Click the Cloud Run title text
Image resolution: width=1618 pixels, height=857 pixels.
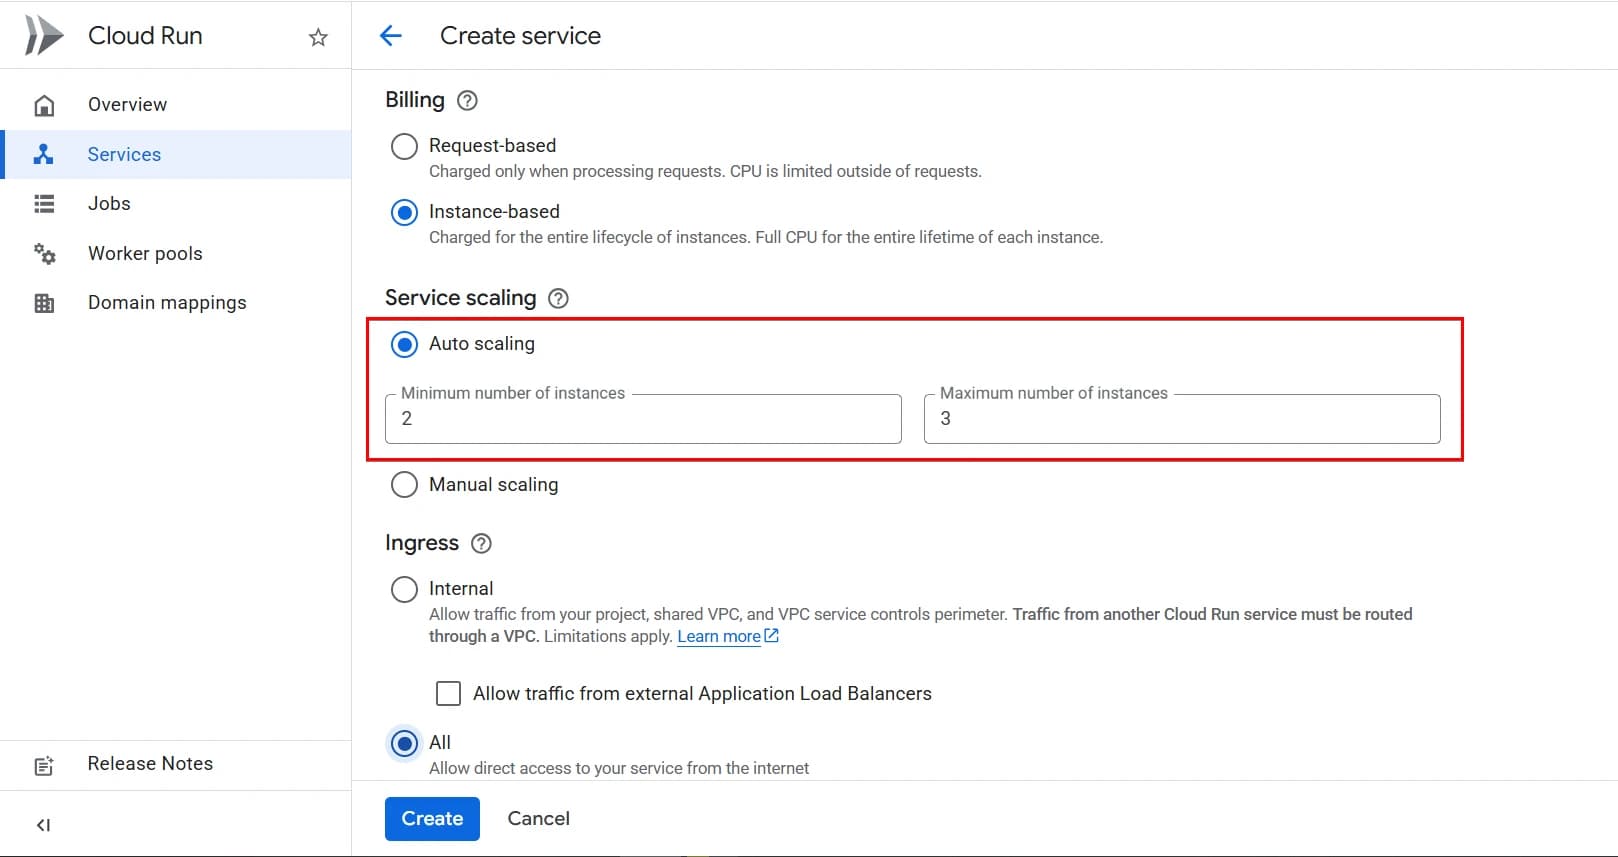point(145,36)
